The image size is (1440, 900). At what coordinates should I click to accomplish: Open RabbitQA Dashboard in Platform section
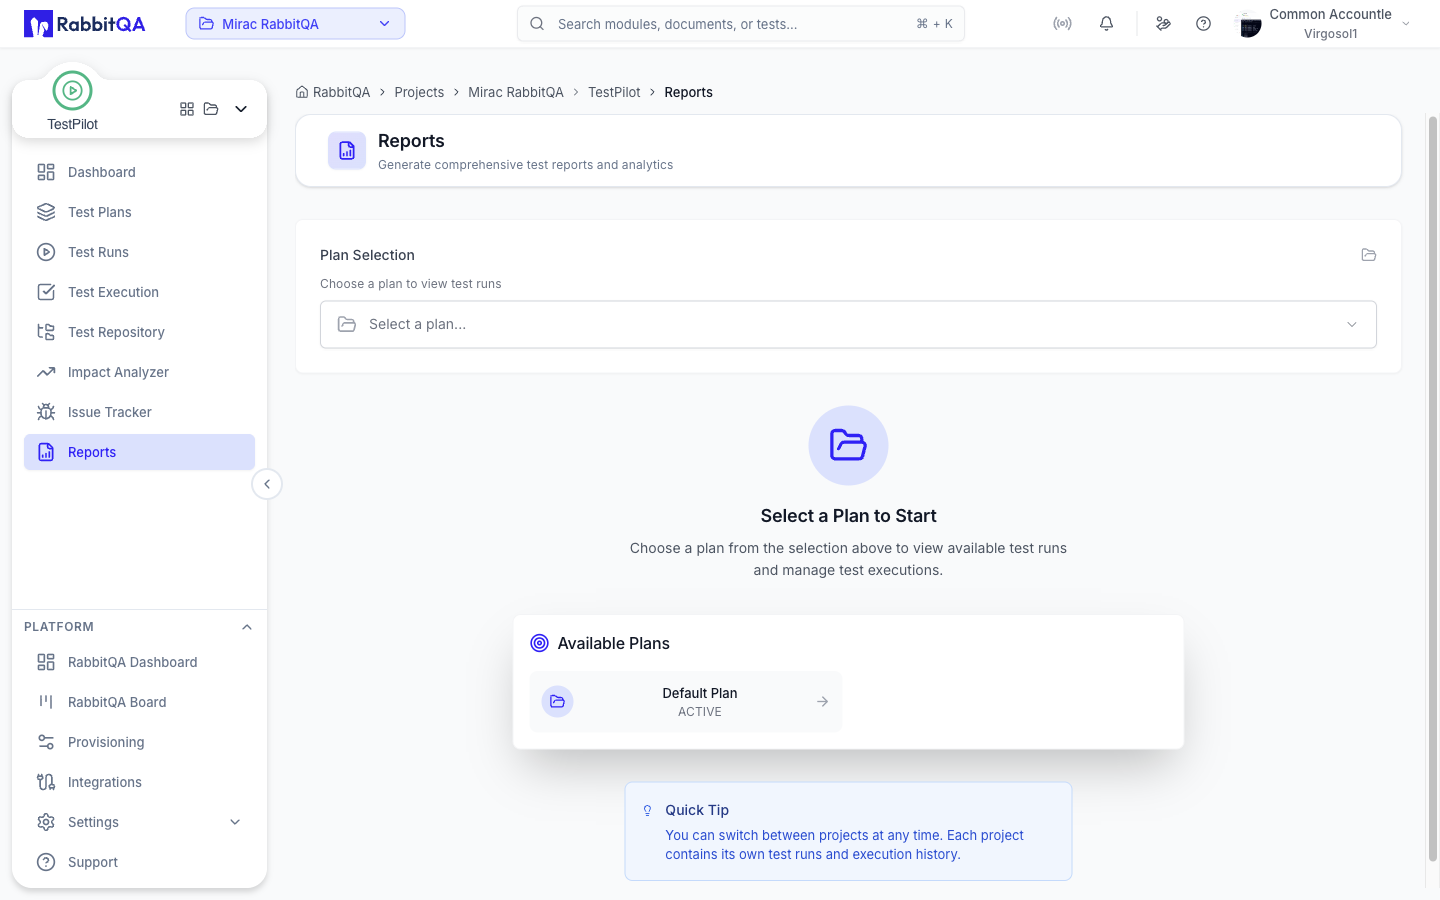139,662
